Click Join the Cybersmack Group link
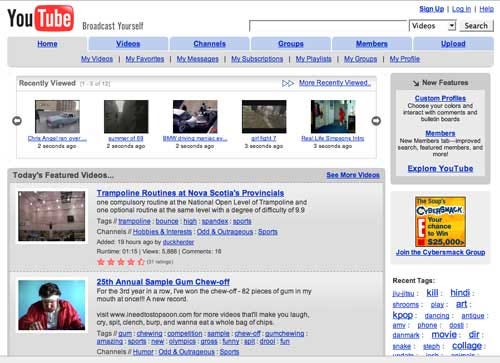Screen dimensions: 500x363 440,252
